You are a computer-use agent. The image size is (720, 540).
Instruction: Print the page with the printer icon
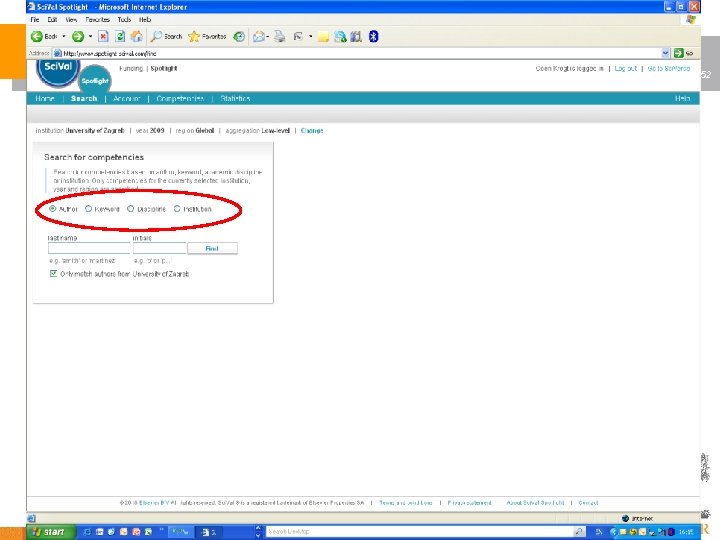pyautogui.click(x=279, y=37)
